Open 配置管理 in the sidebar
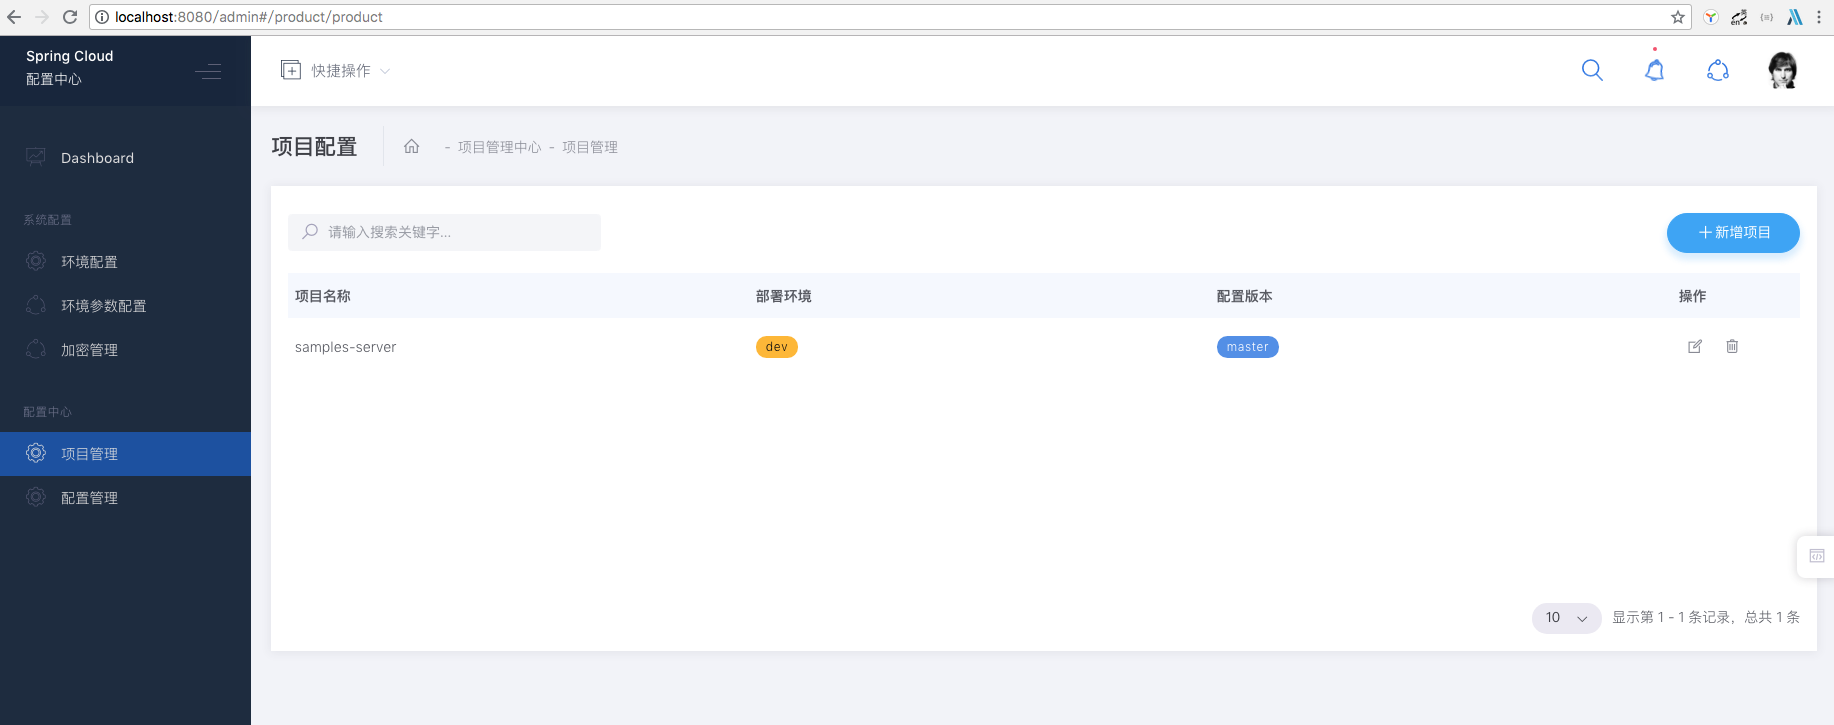The height and width of the screenshot is (725, 1834). (x=125, y=498)
